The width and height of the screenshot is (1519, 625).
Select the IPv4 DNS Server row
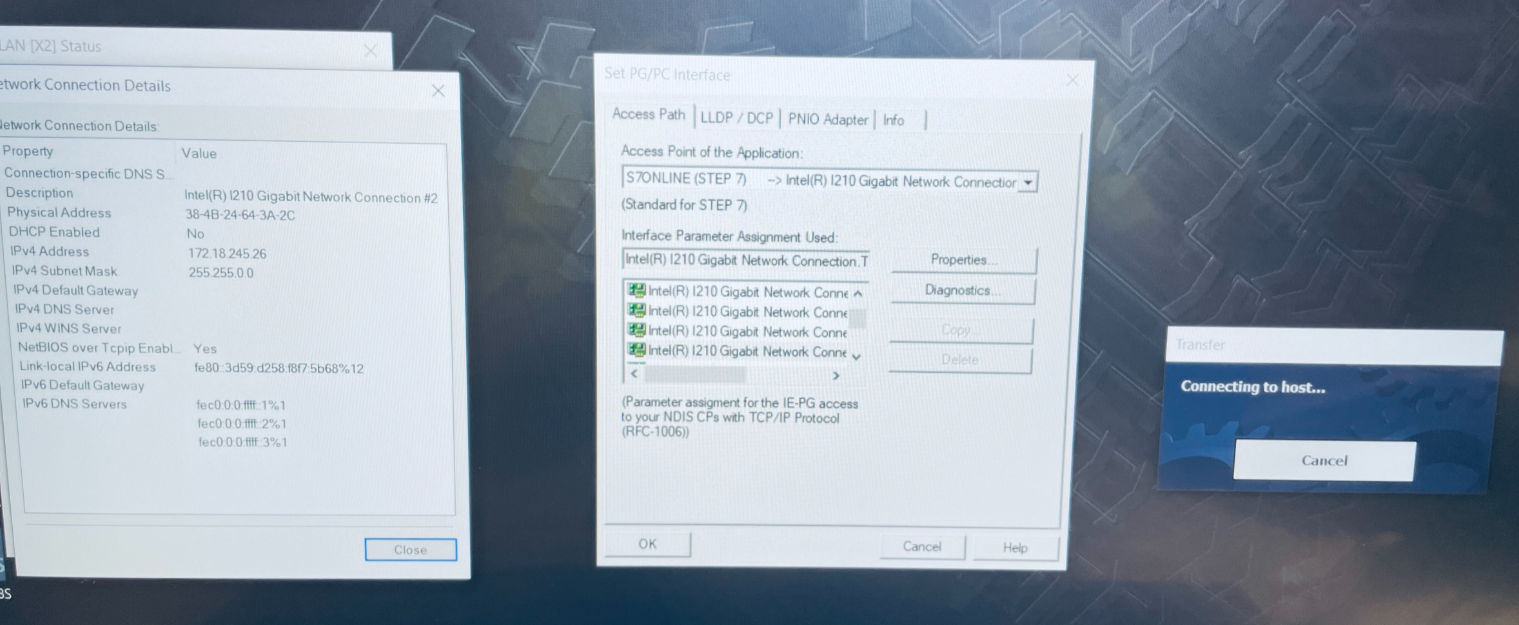point(229,310)
